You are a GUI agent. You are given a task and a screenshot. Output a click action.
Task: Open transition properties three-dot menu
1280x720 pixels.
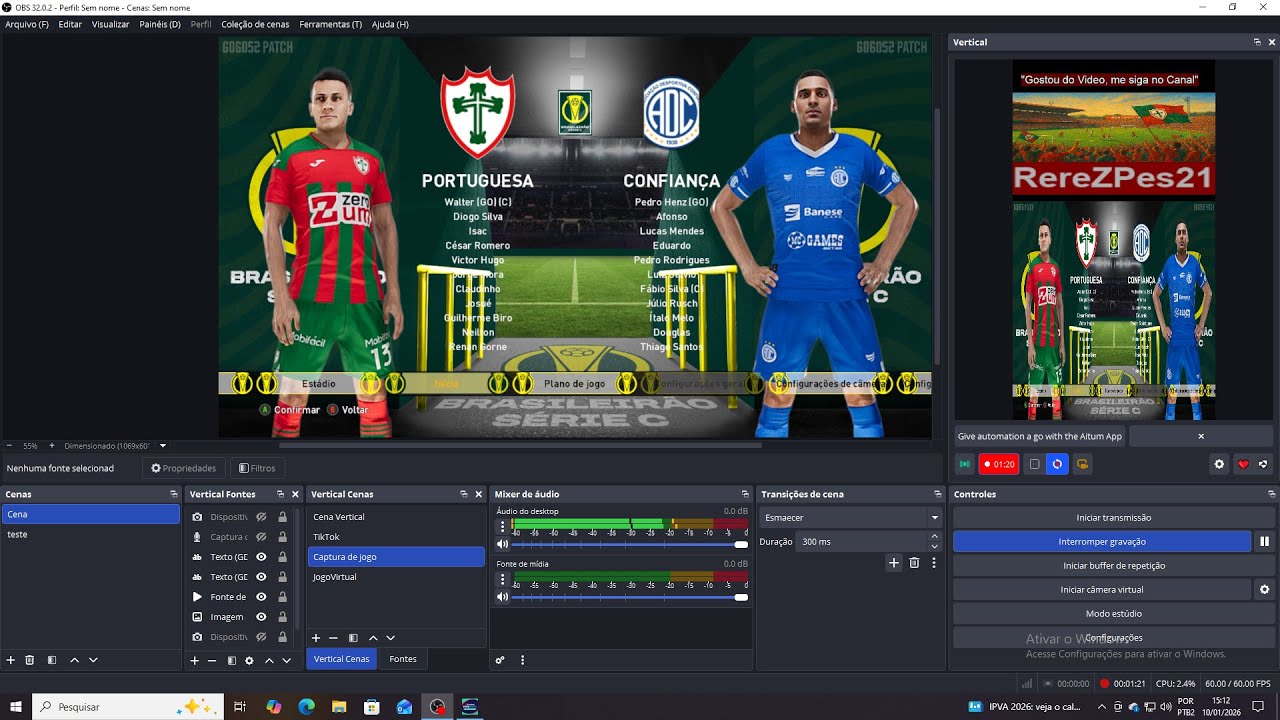934,563
